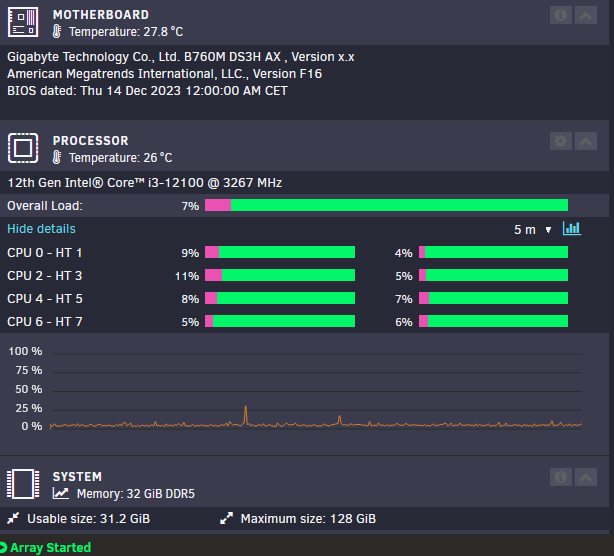Click the motherboard panel icon
This screenshot has width=614, height=556.
point(23,22)
